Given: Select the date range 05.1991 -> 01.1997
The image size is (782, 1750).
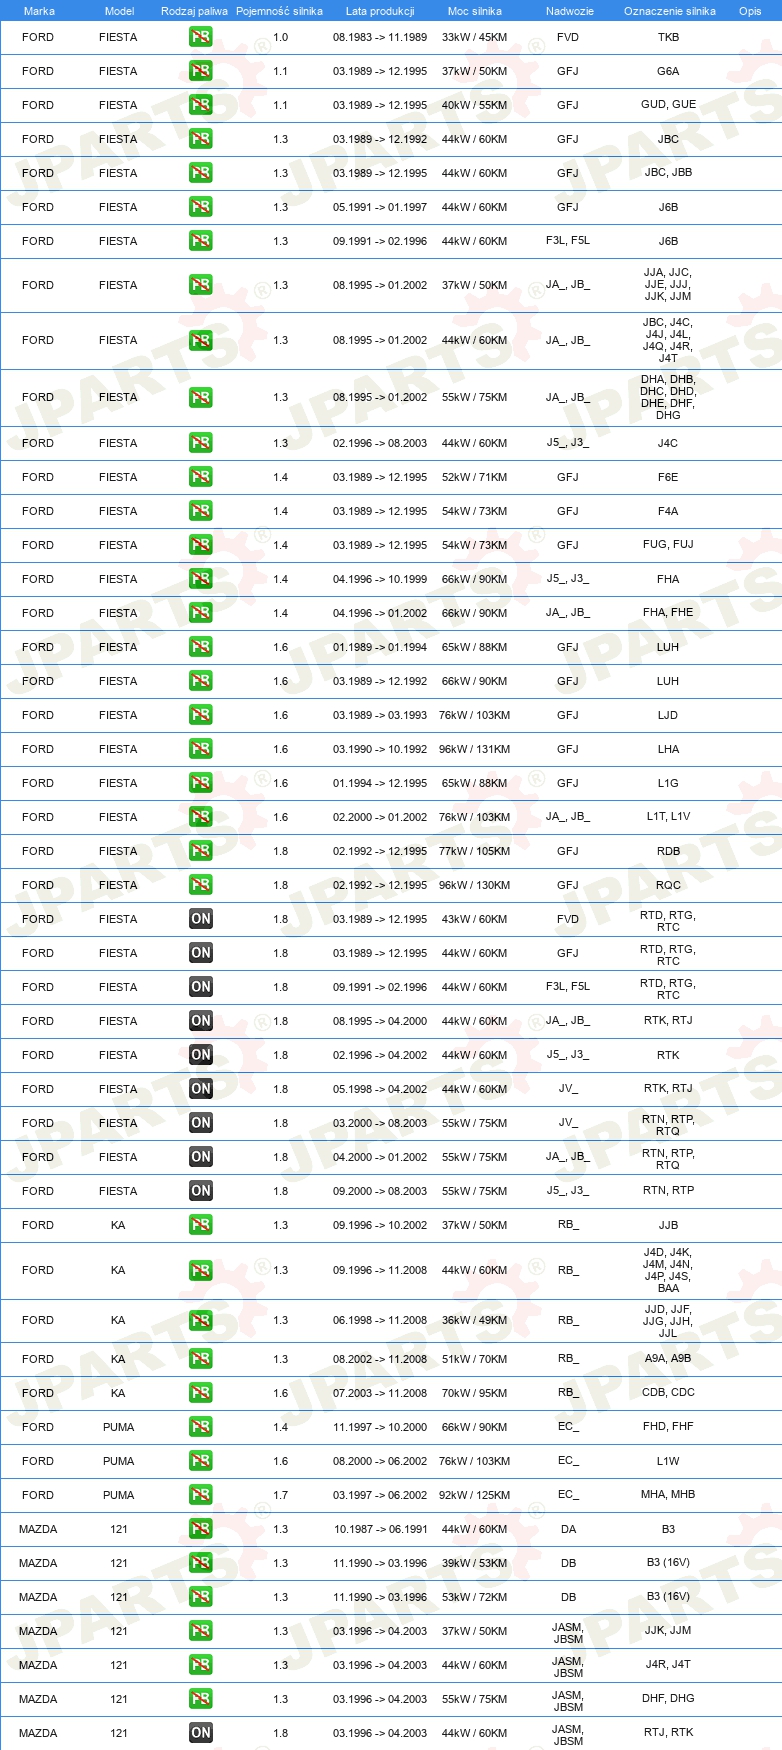Looking at the screenshot, I should [380, 207].
